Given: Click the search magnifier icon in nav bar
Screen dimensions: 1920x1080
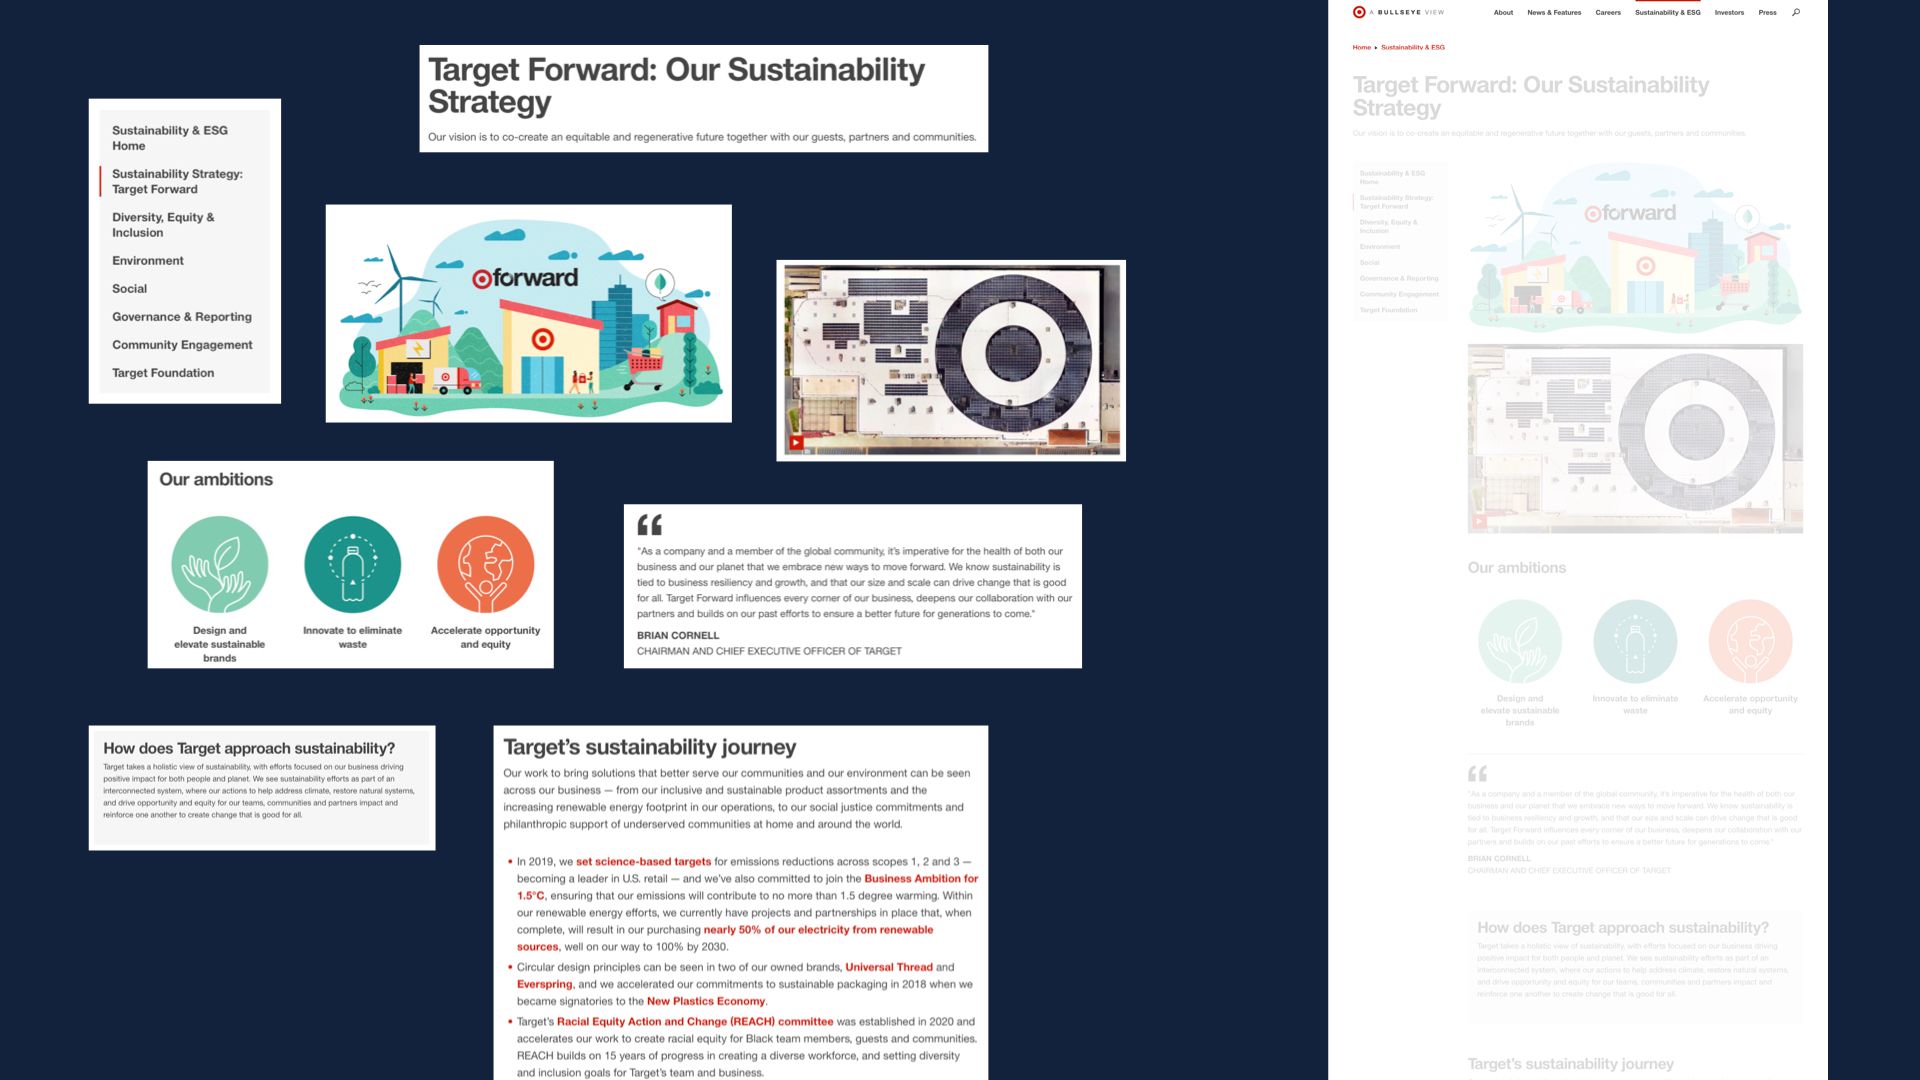Looking at the screenshot, I should [1796, 12].
